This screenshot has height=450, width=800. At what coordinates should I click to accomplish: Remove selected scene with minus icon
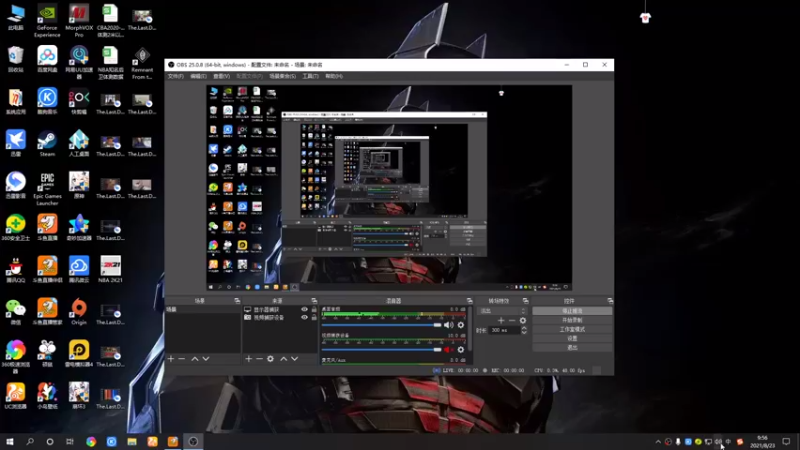click(182, 359)
